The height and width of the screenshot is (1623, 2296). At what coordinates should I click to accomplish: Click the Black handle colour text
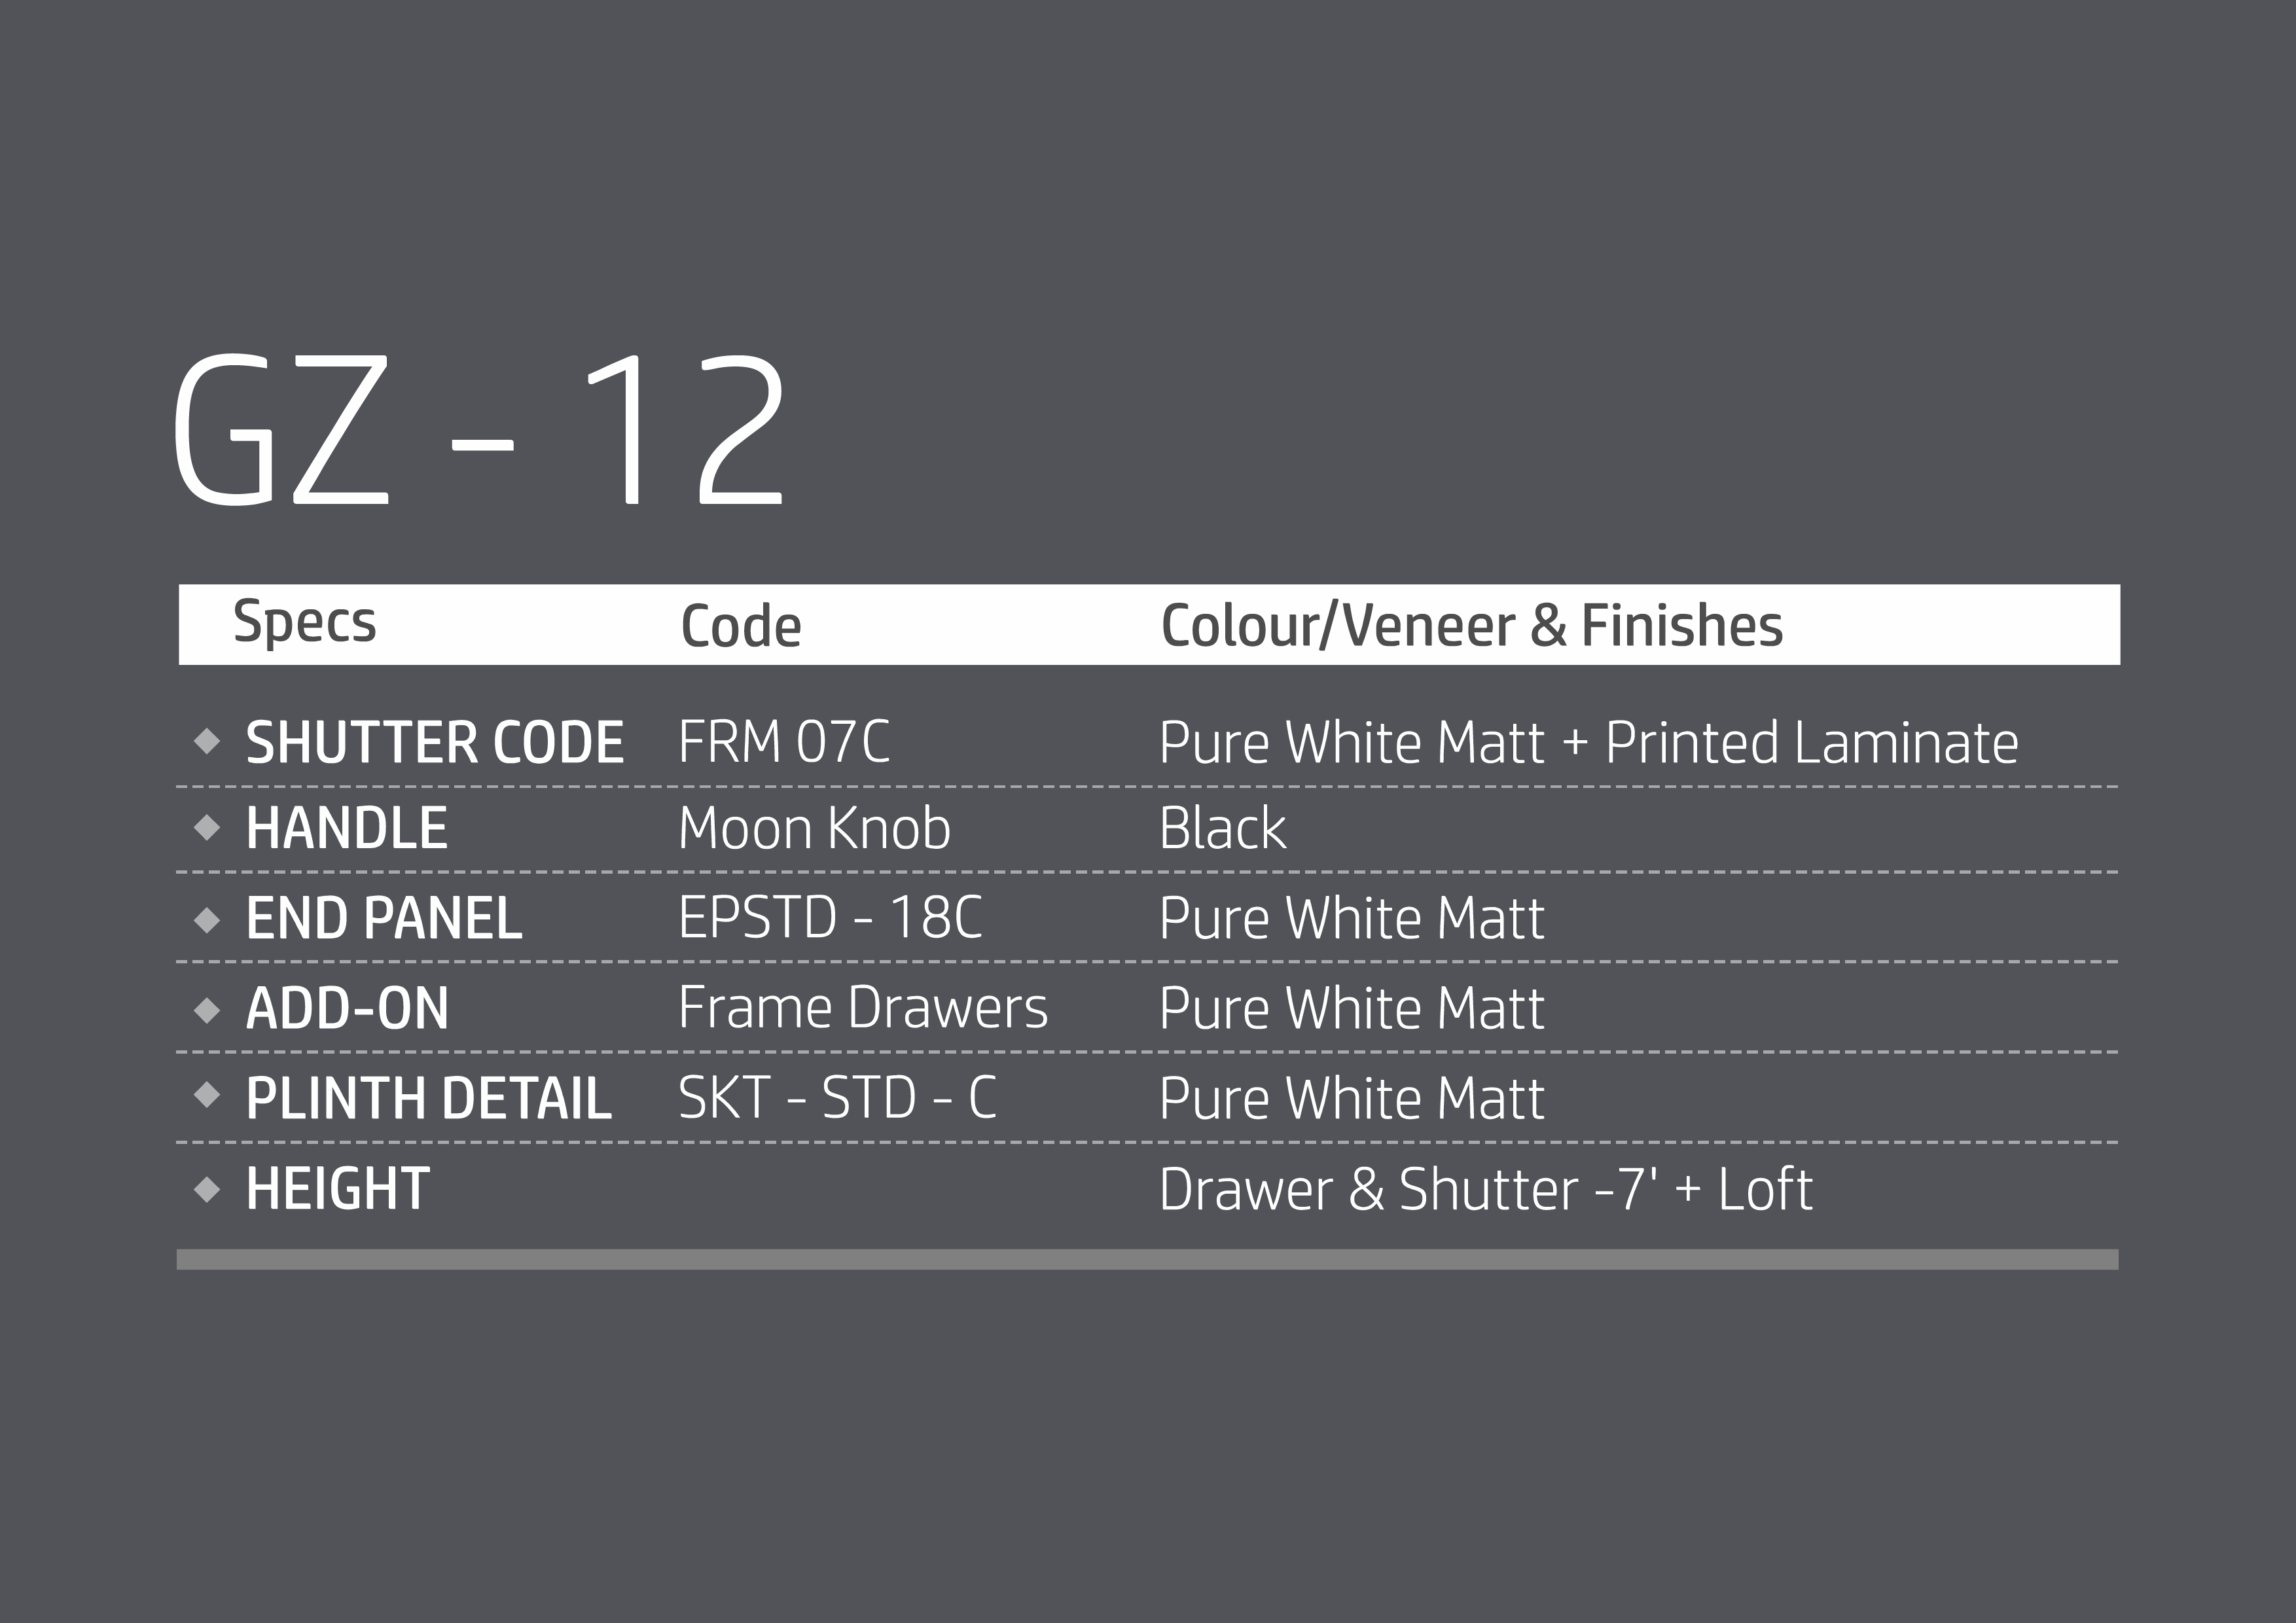pyautogui.click(x=1222, y=829)
